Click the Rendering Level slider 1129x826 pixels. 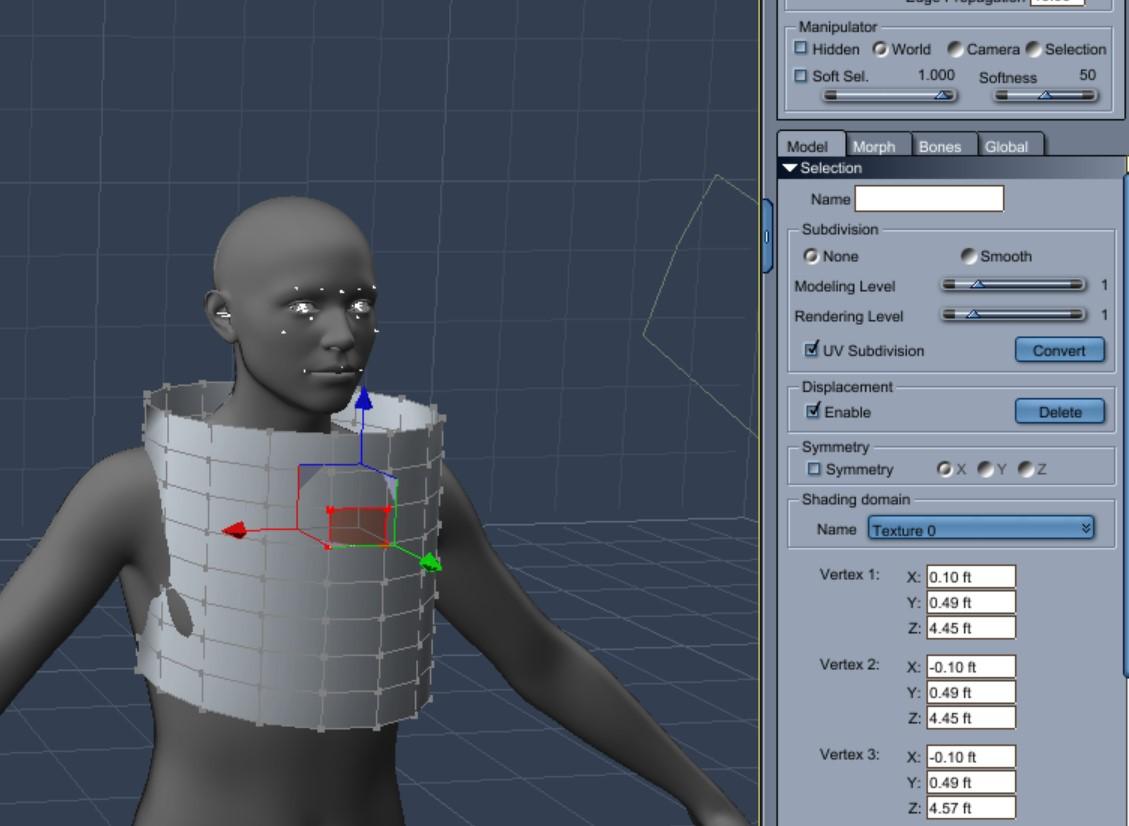[x=1013, y=315]
